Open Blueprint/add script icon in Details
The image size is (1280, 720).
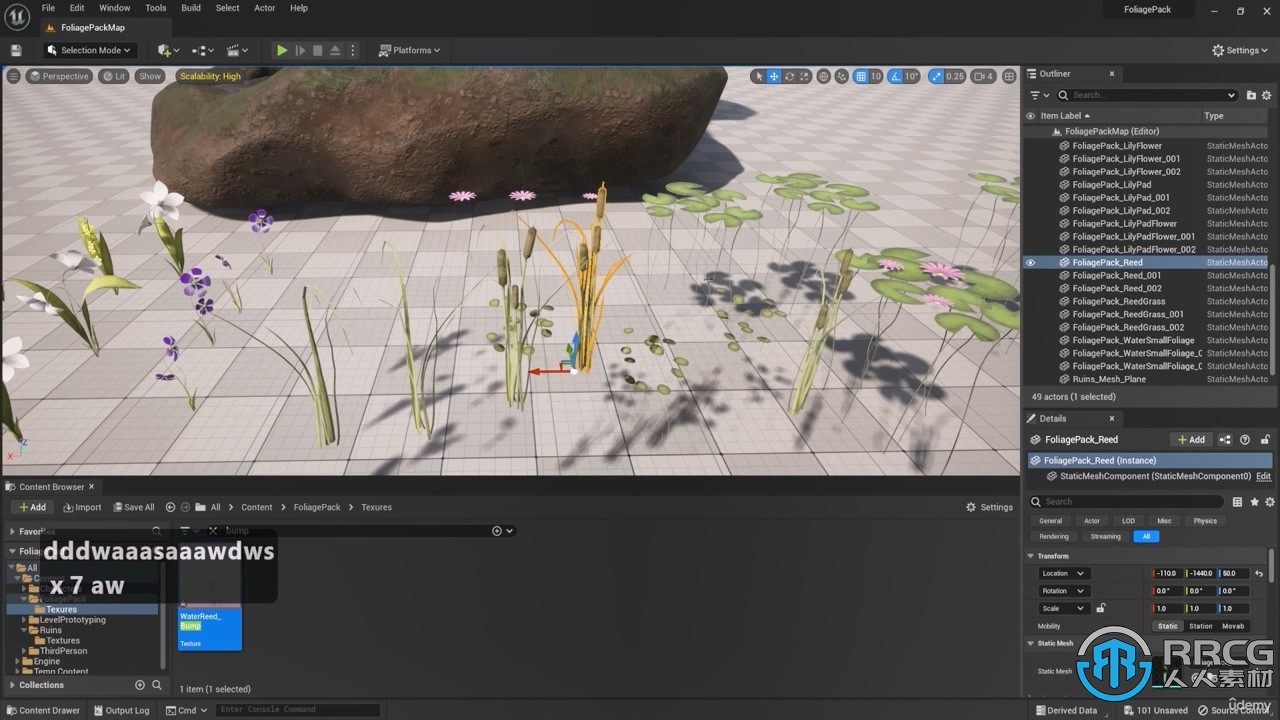tap(1226, 439)
